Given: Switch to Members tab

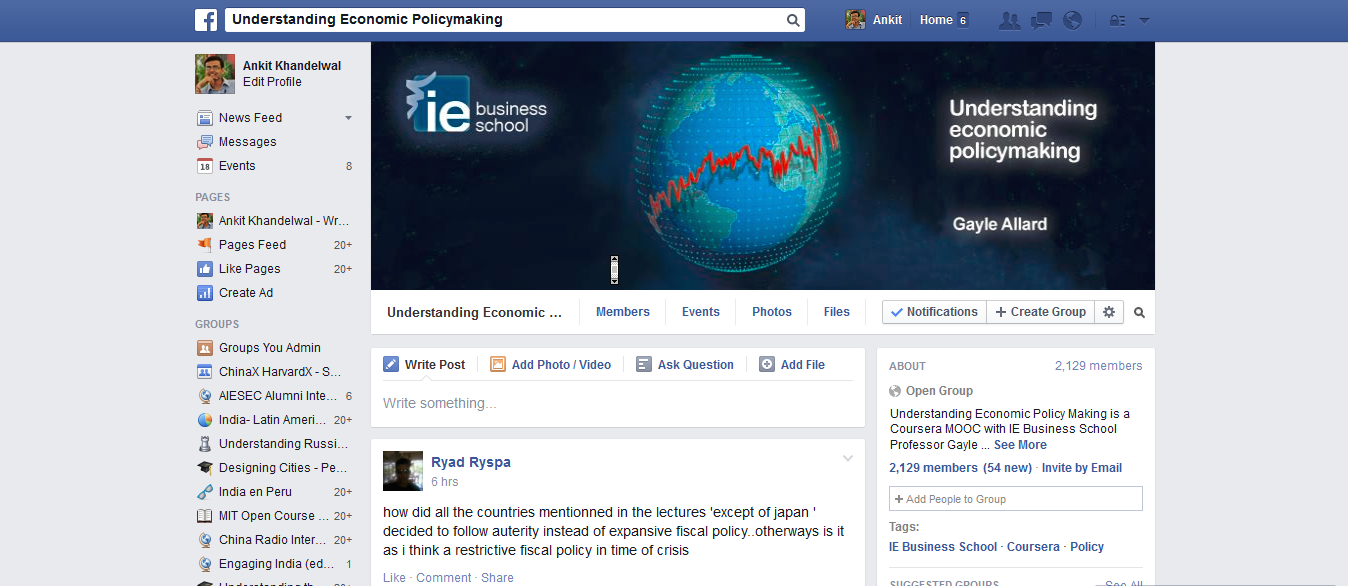Looking at the screenshot, I should click(623, 312).
